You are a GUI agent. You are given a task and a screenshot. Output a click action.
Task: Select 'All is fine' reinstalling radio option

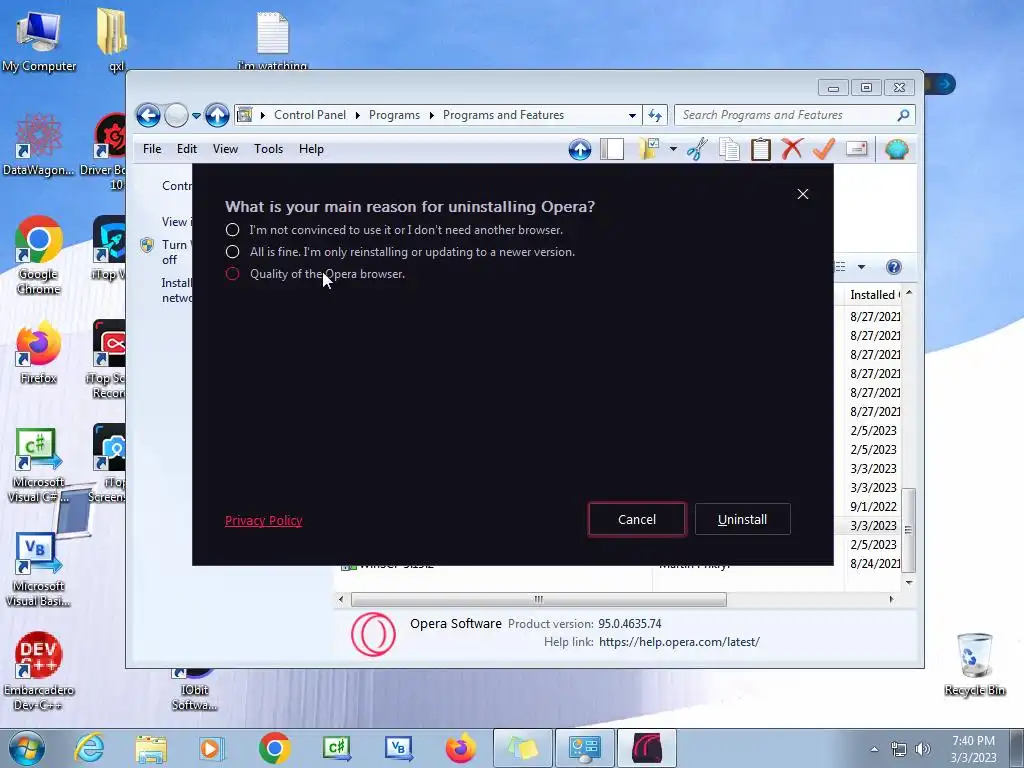(x=232, y=252)
